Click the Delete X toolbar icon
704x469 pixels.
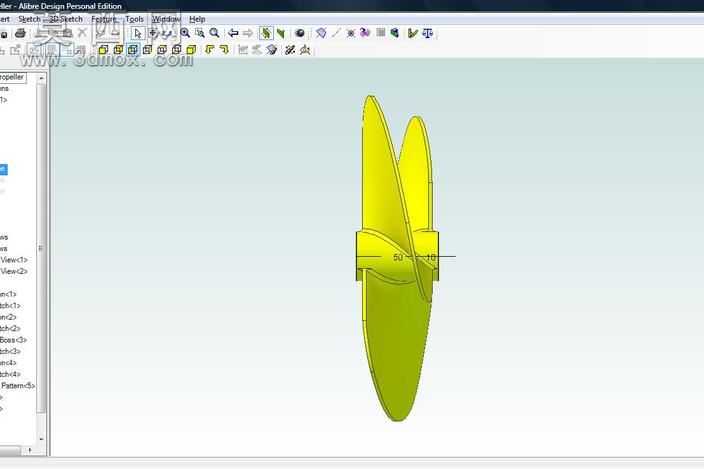82,33
